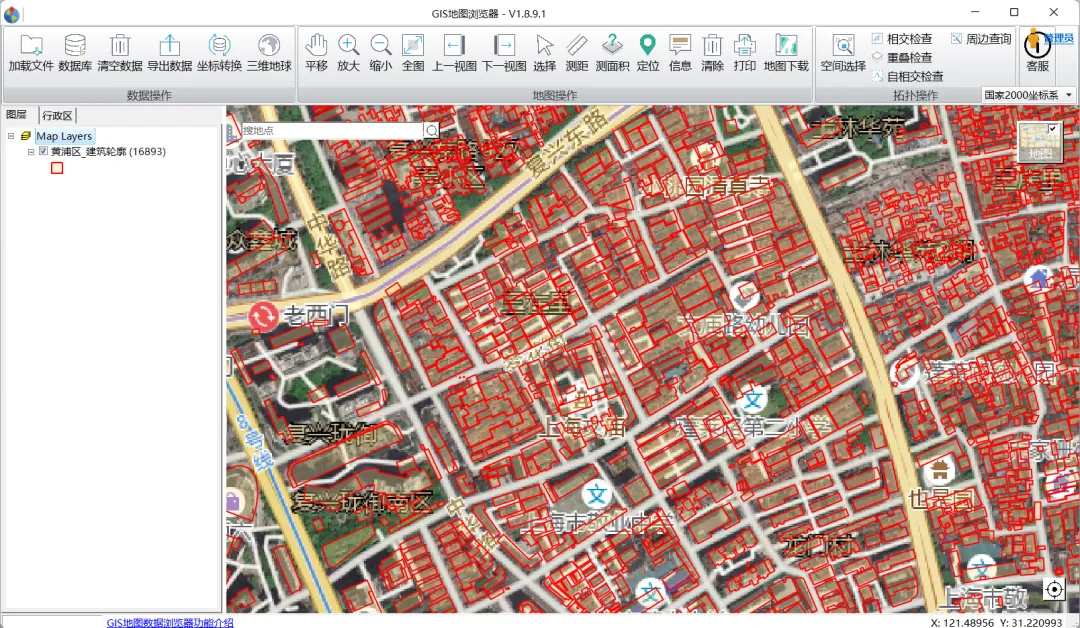Launch the 三维地球 3D globe
This screenshot has width=1080, height=628.
269,45
